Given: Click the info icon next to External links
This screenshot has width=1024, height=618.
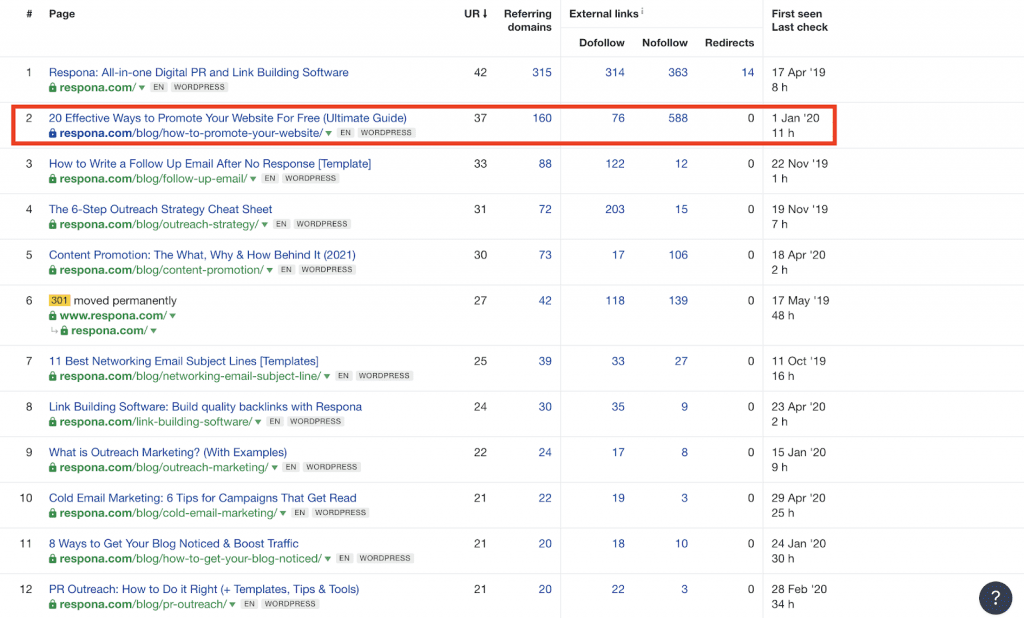Looking at the screenshot, I should tap(642, 11).
